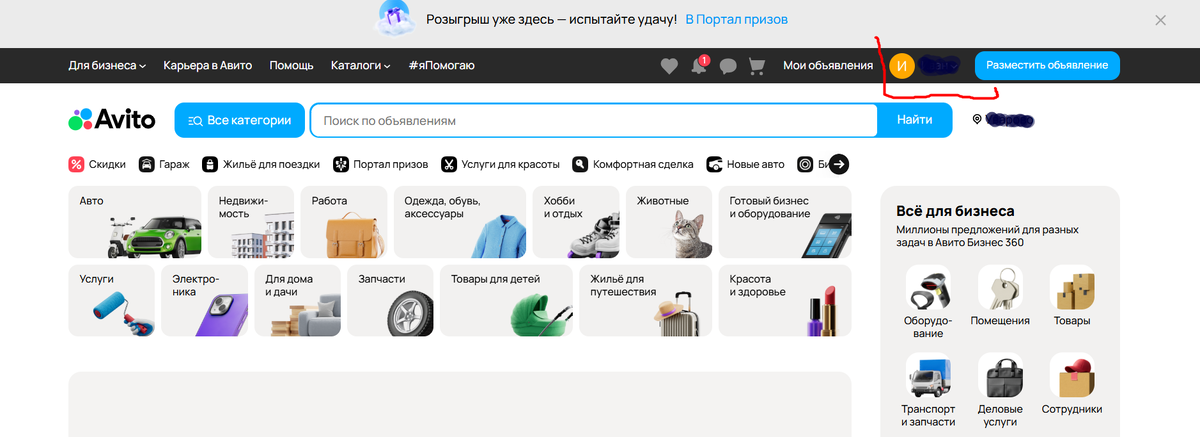This screenshot has width=1200, height=437.
Task: Open Для дома и дачи category
Action: click(x=297, y=300)
